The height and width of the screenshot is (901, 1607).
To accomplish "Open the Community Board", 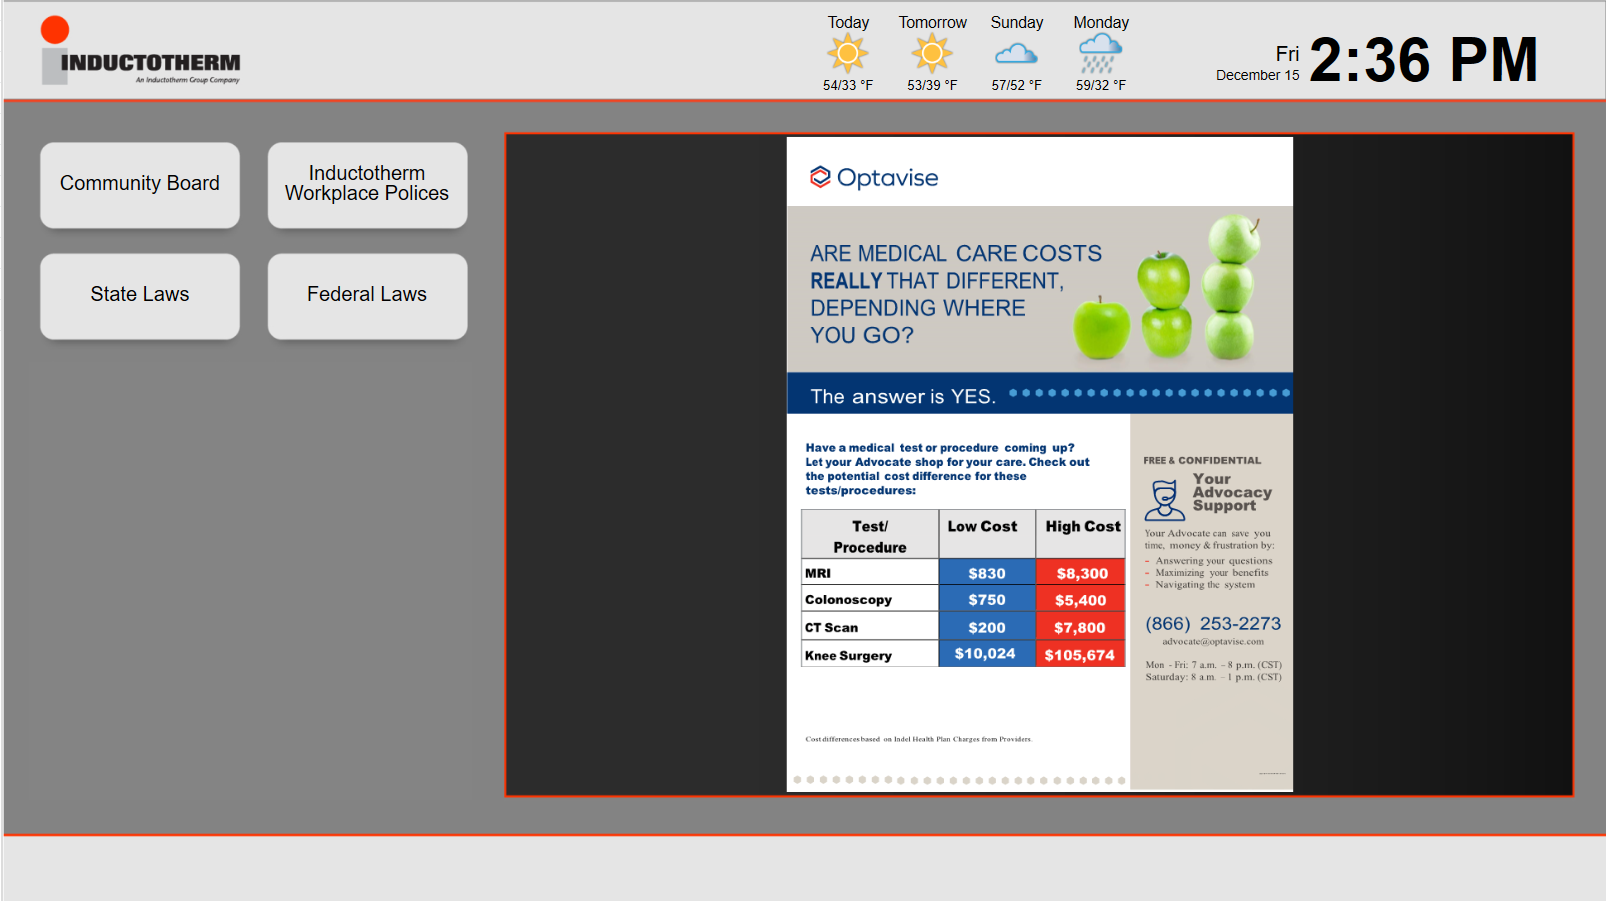I will click(x=140, y=184).
